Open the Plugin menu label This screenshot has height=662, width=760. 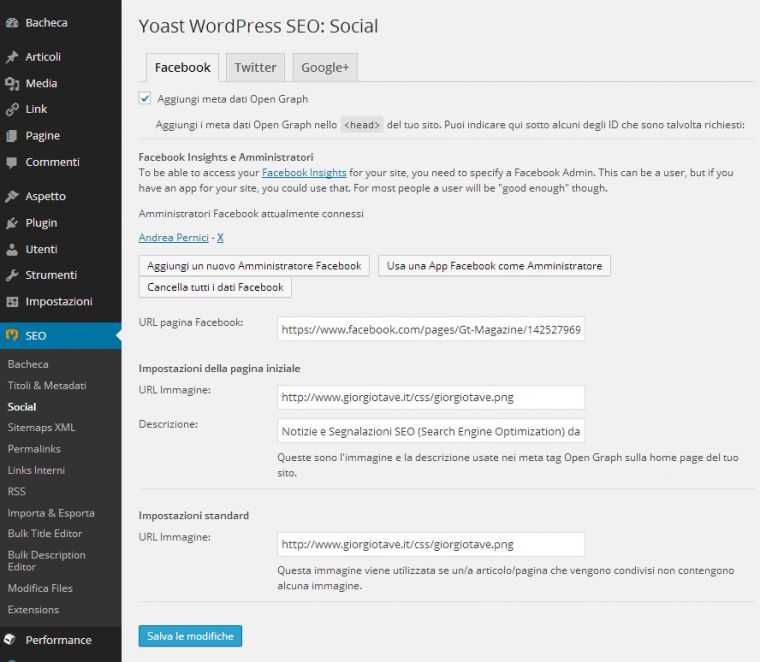[x=41, y=223]
